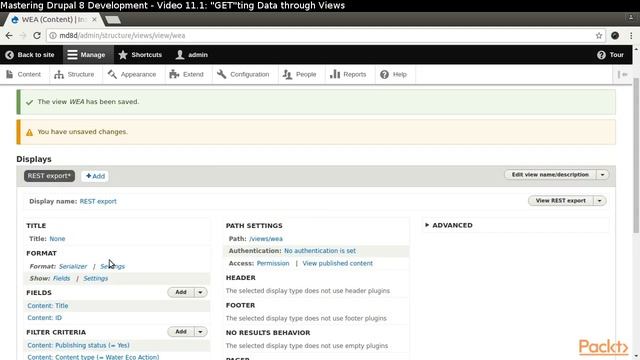Screen dimensions: 640x360
Task: Open the Content admin menu
Action: [x=24, y=74]
